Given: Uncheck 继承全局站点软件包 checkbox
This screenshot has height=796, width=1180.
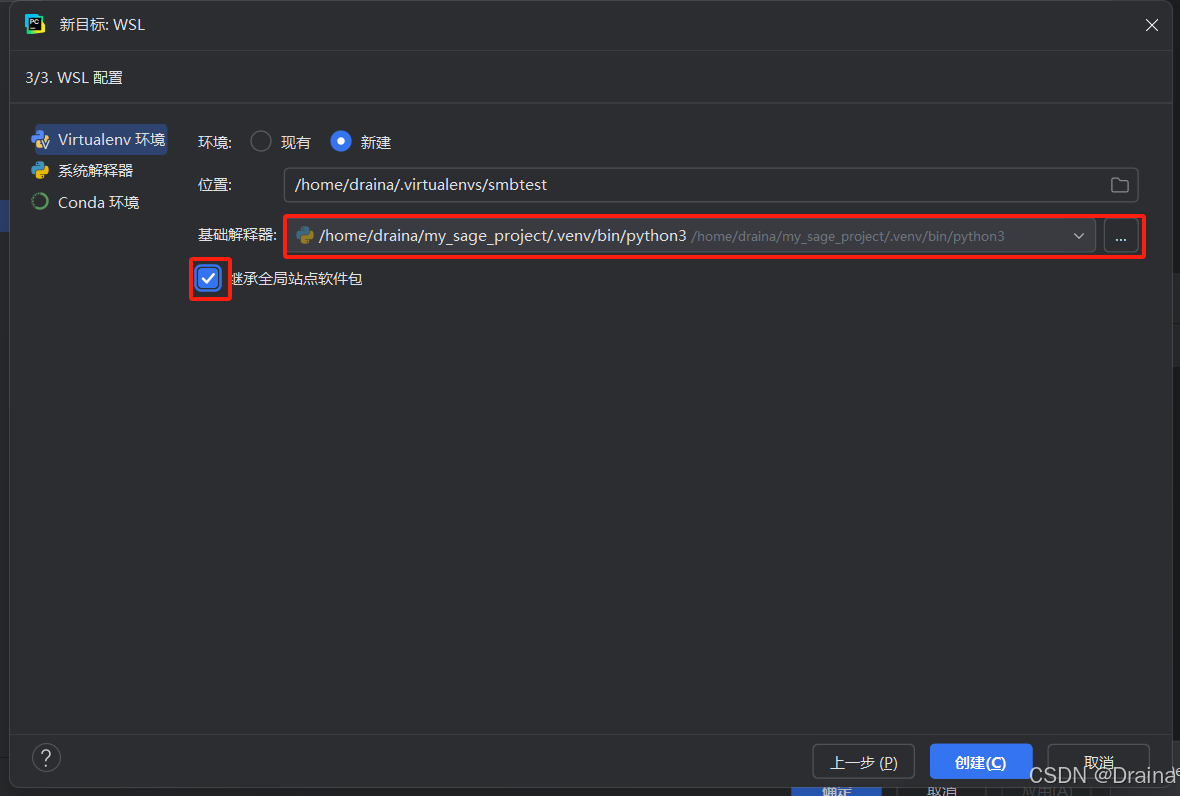Looking at the screenshot, I should click(208, 279).
